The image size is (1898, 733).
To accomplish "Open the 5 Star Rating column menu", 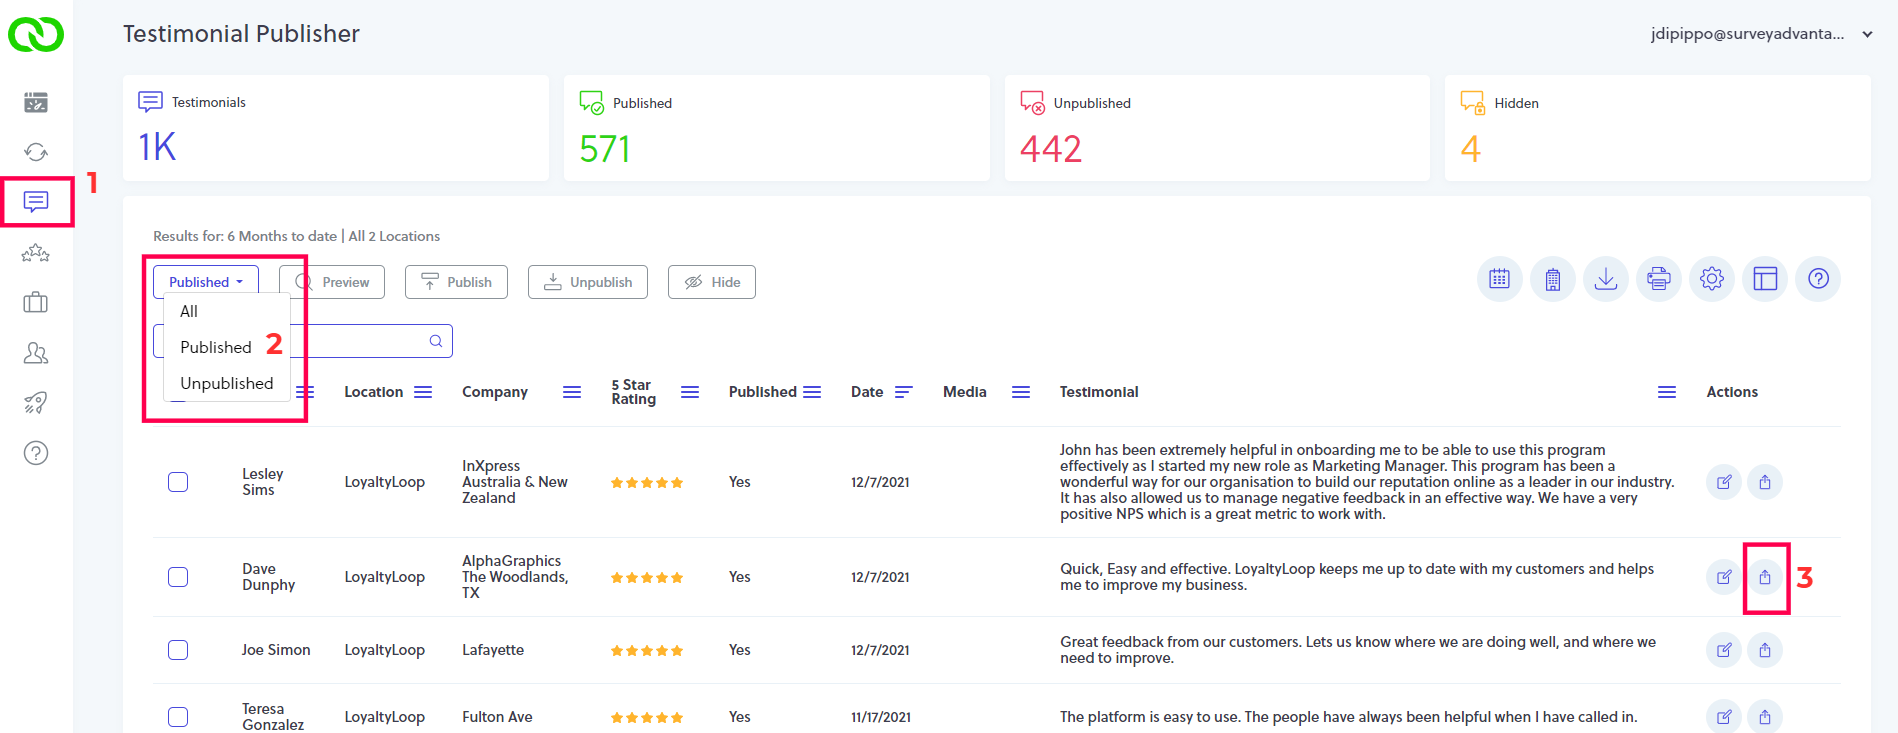I will pos(690,392).
